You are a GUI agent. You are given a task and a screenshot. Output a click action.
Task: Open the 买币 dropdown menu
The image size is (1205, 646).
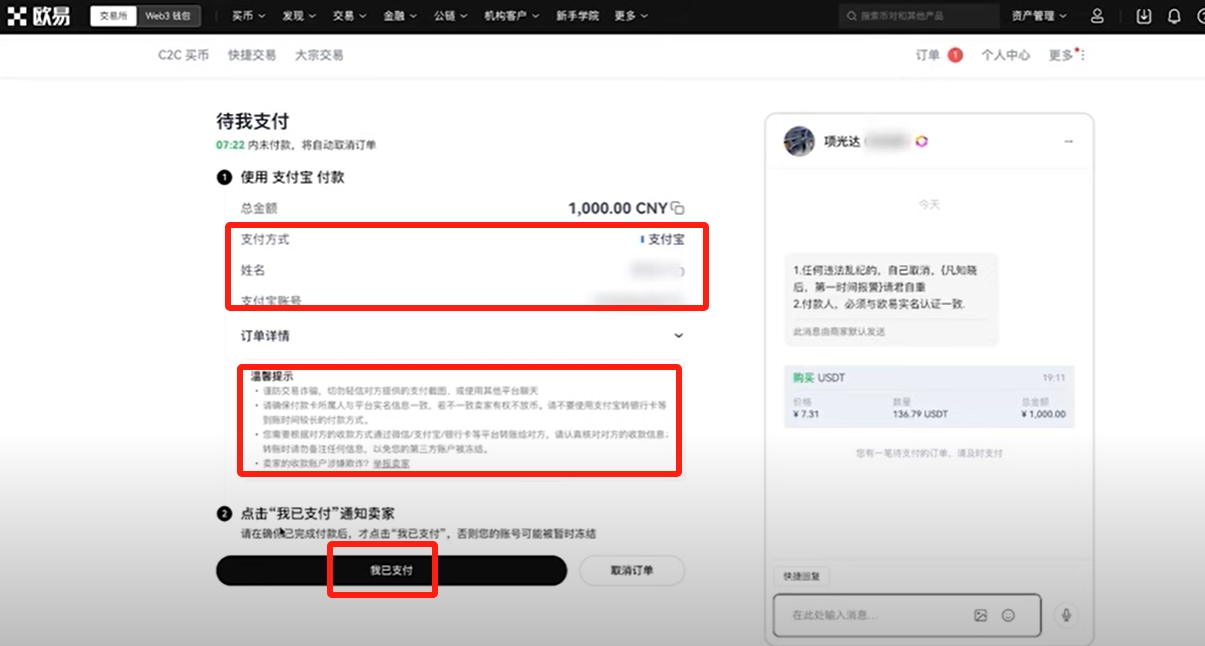coord(248,16)
